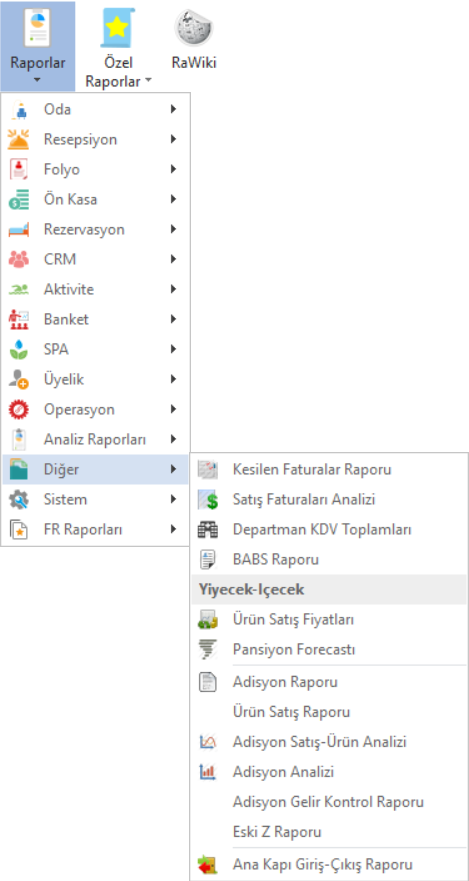Click the Adisyon Analizi bar chart icon
This screenshot has width=469, height=881.
[x=208, y=772]
